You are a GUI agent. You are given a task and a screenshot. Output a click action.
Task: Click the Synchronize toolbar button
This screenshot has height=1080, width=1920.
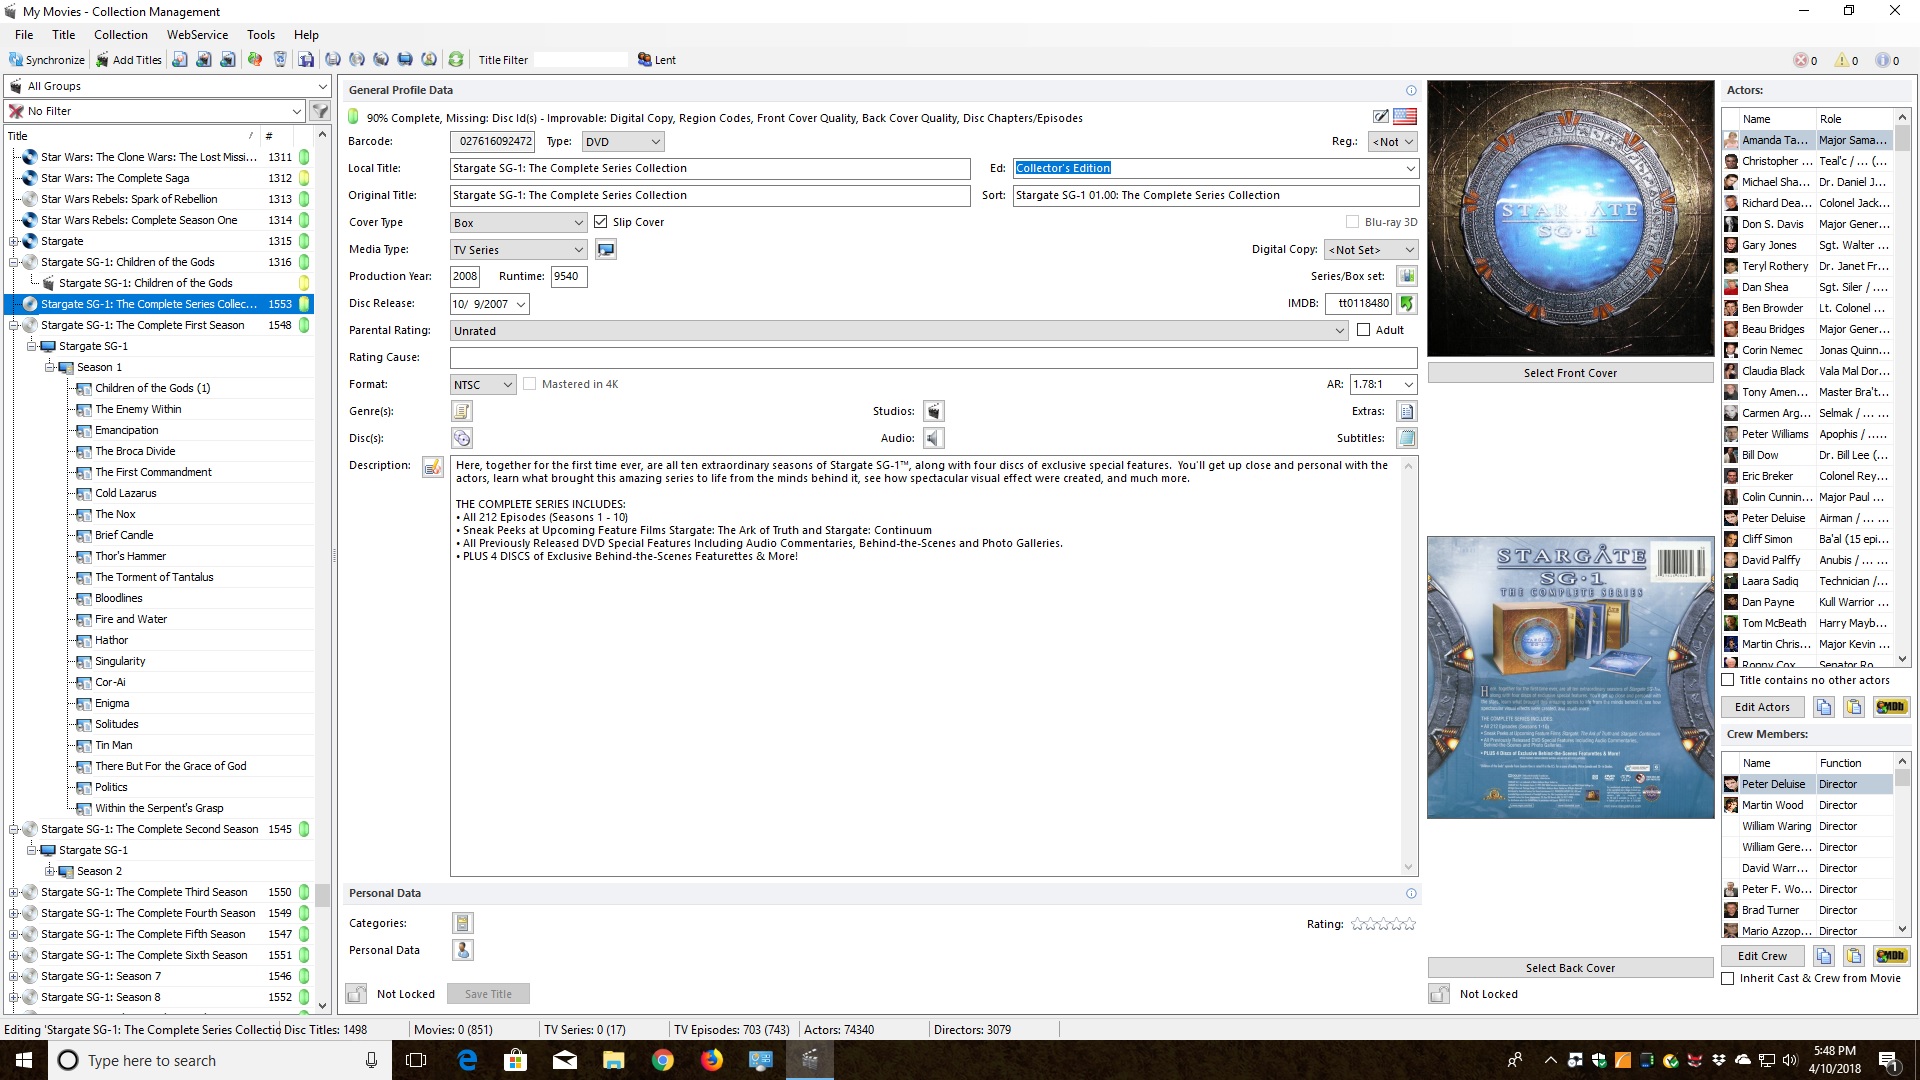(47, 60)
